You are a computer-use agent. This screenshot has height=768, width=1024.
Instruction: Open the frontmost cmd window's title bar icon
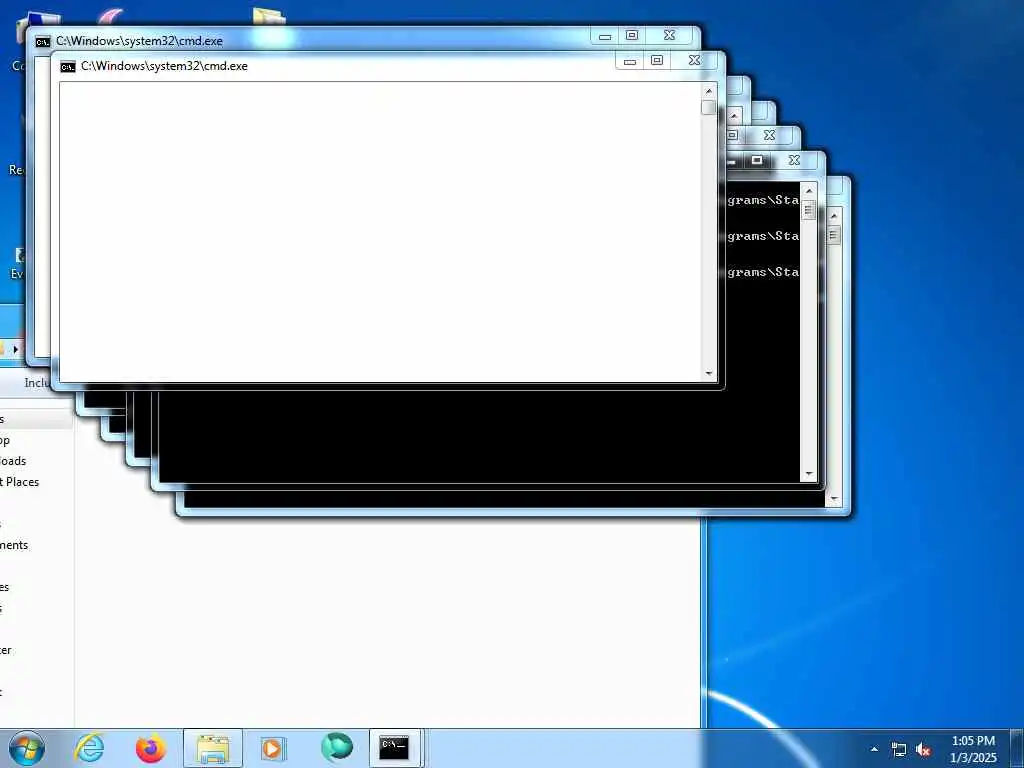[x=67, y=67]
